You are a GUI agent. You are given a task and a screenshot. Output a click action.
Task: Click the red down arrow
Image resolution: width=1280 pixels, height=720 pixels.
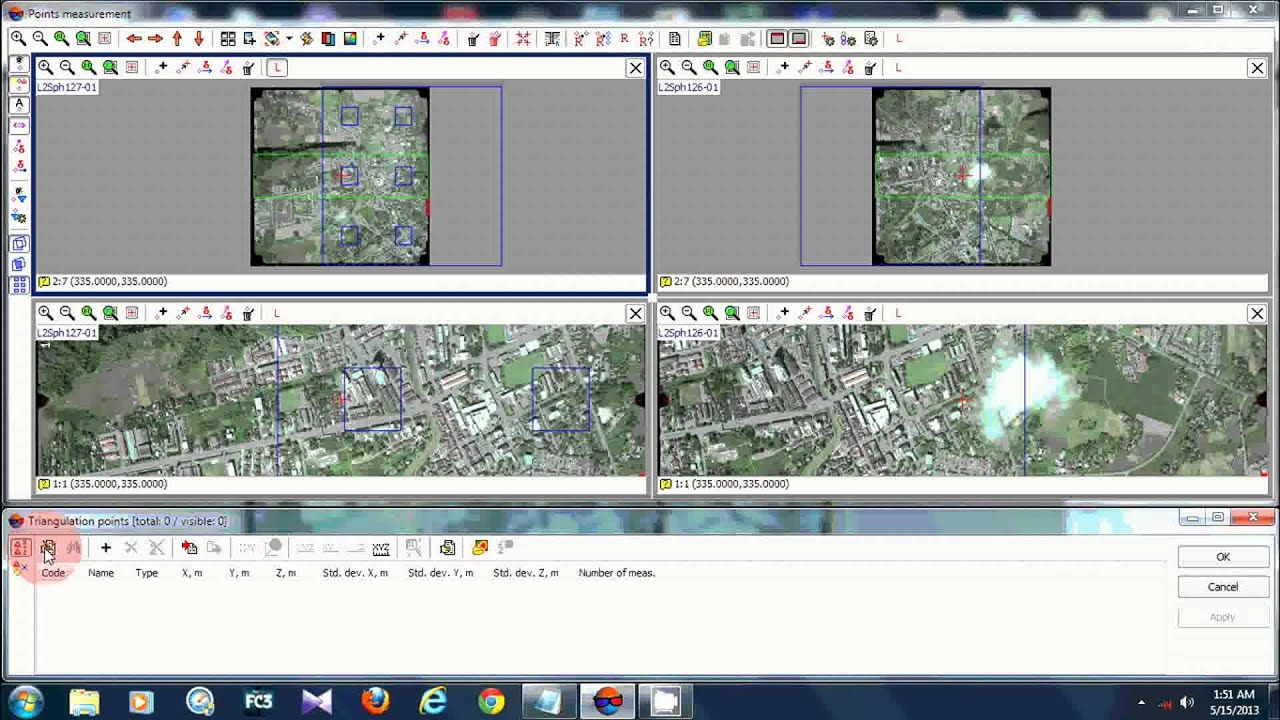[x=199, y=38]
